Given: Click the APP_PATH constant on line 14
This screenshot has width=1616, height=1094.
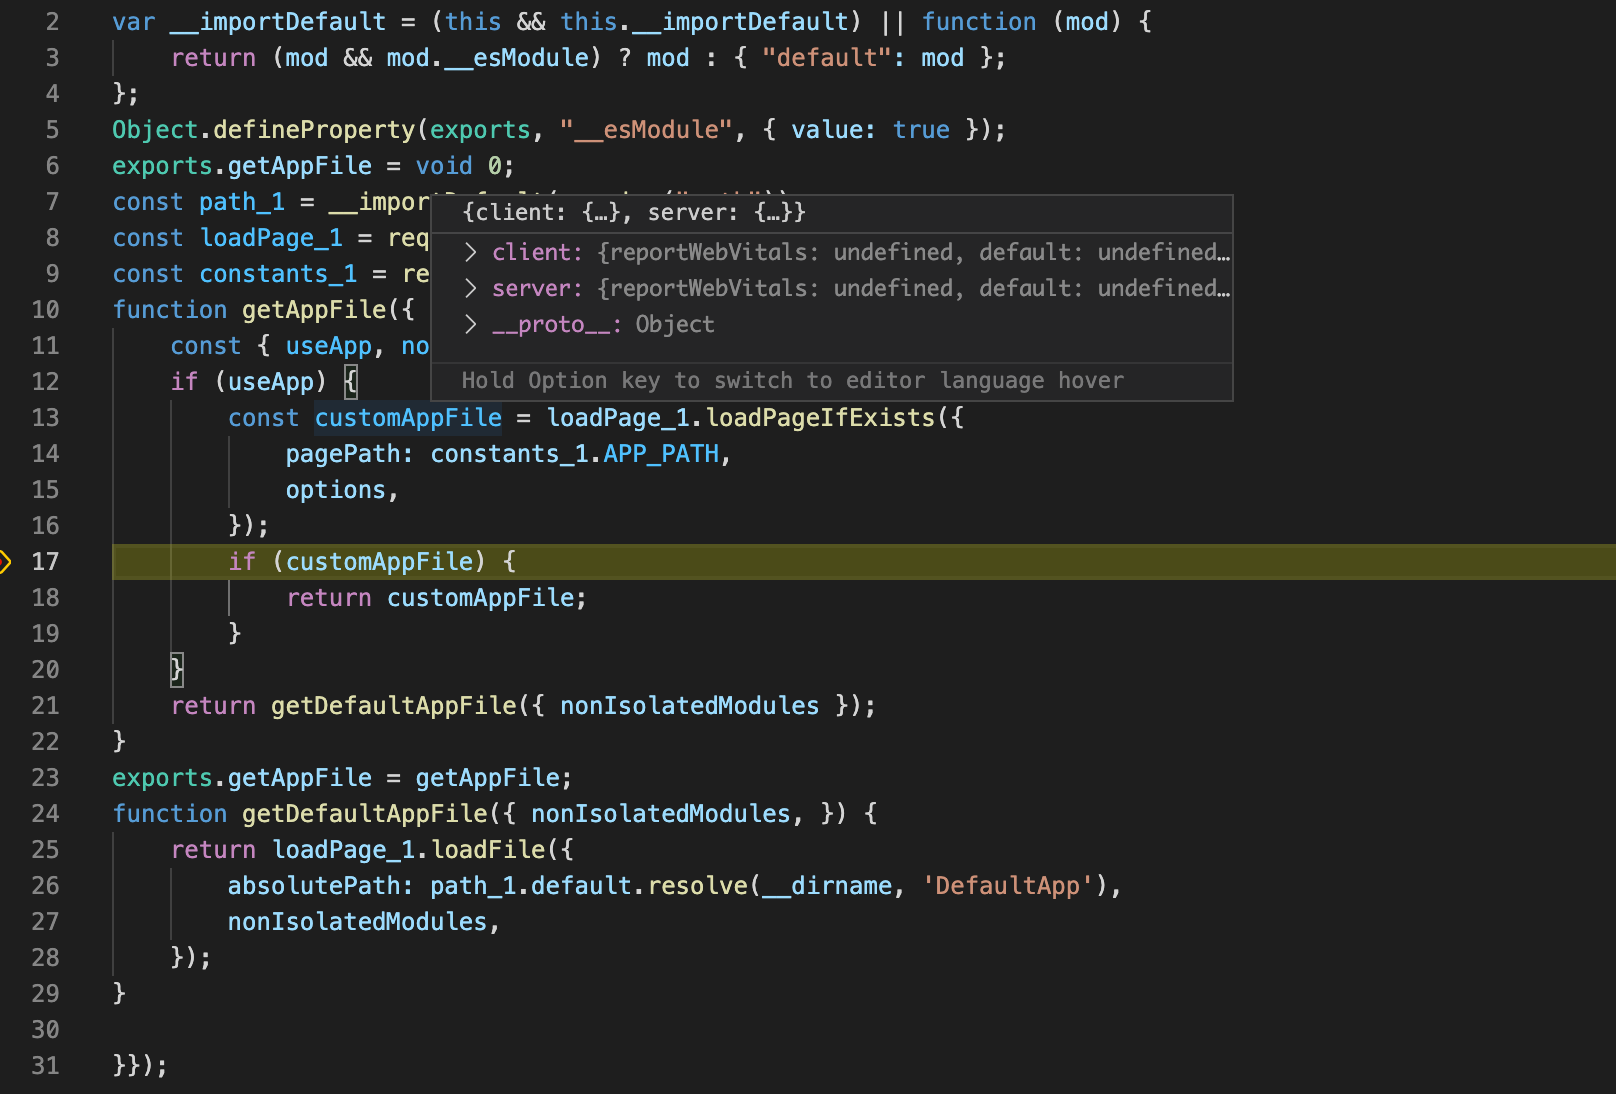Looking at the screenshot, I should coord(662,454).
